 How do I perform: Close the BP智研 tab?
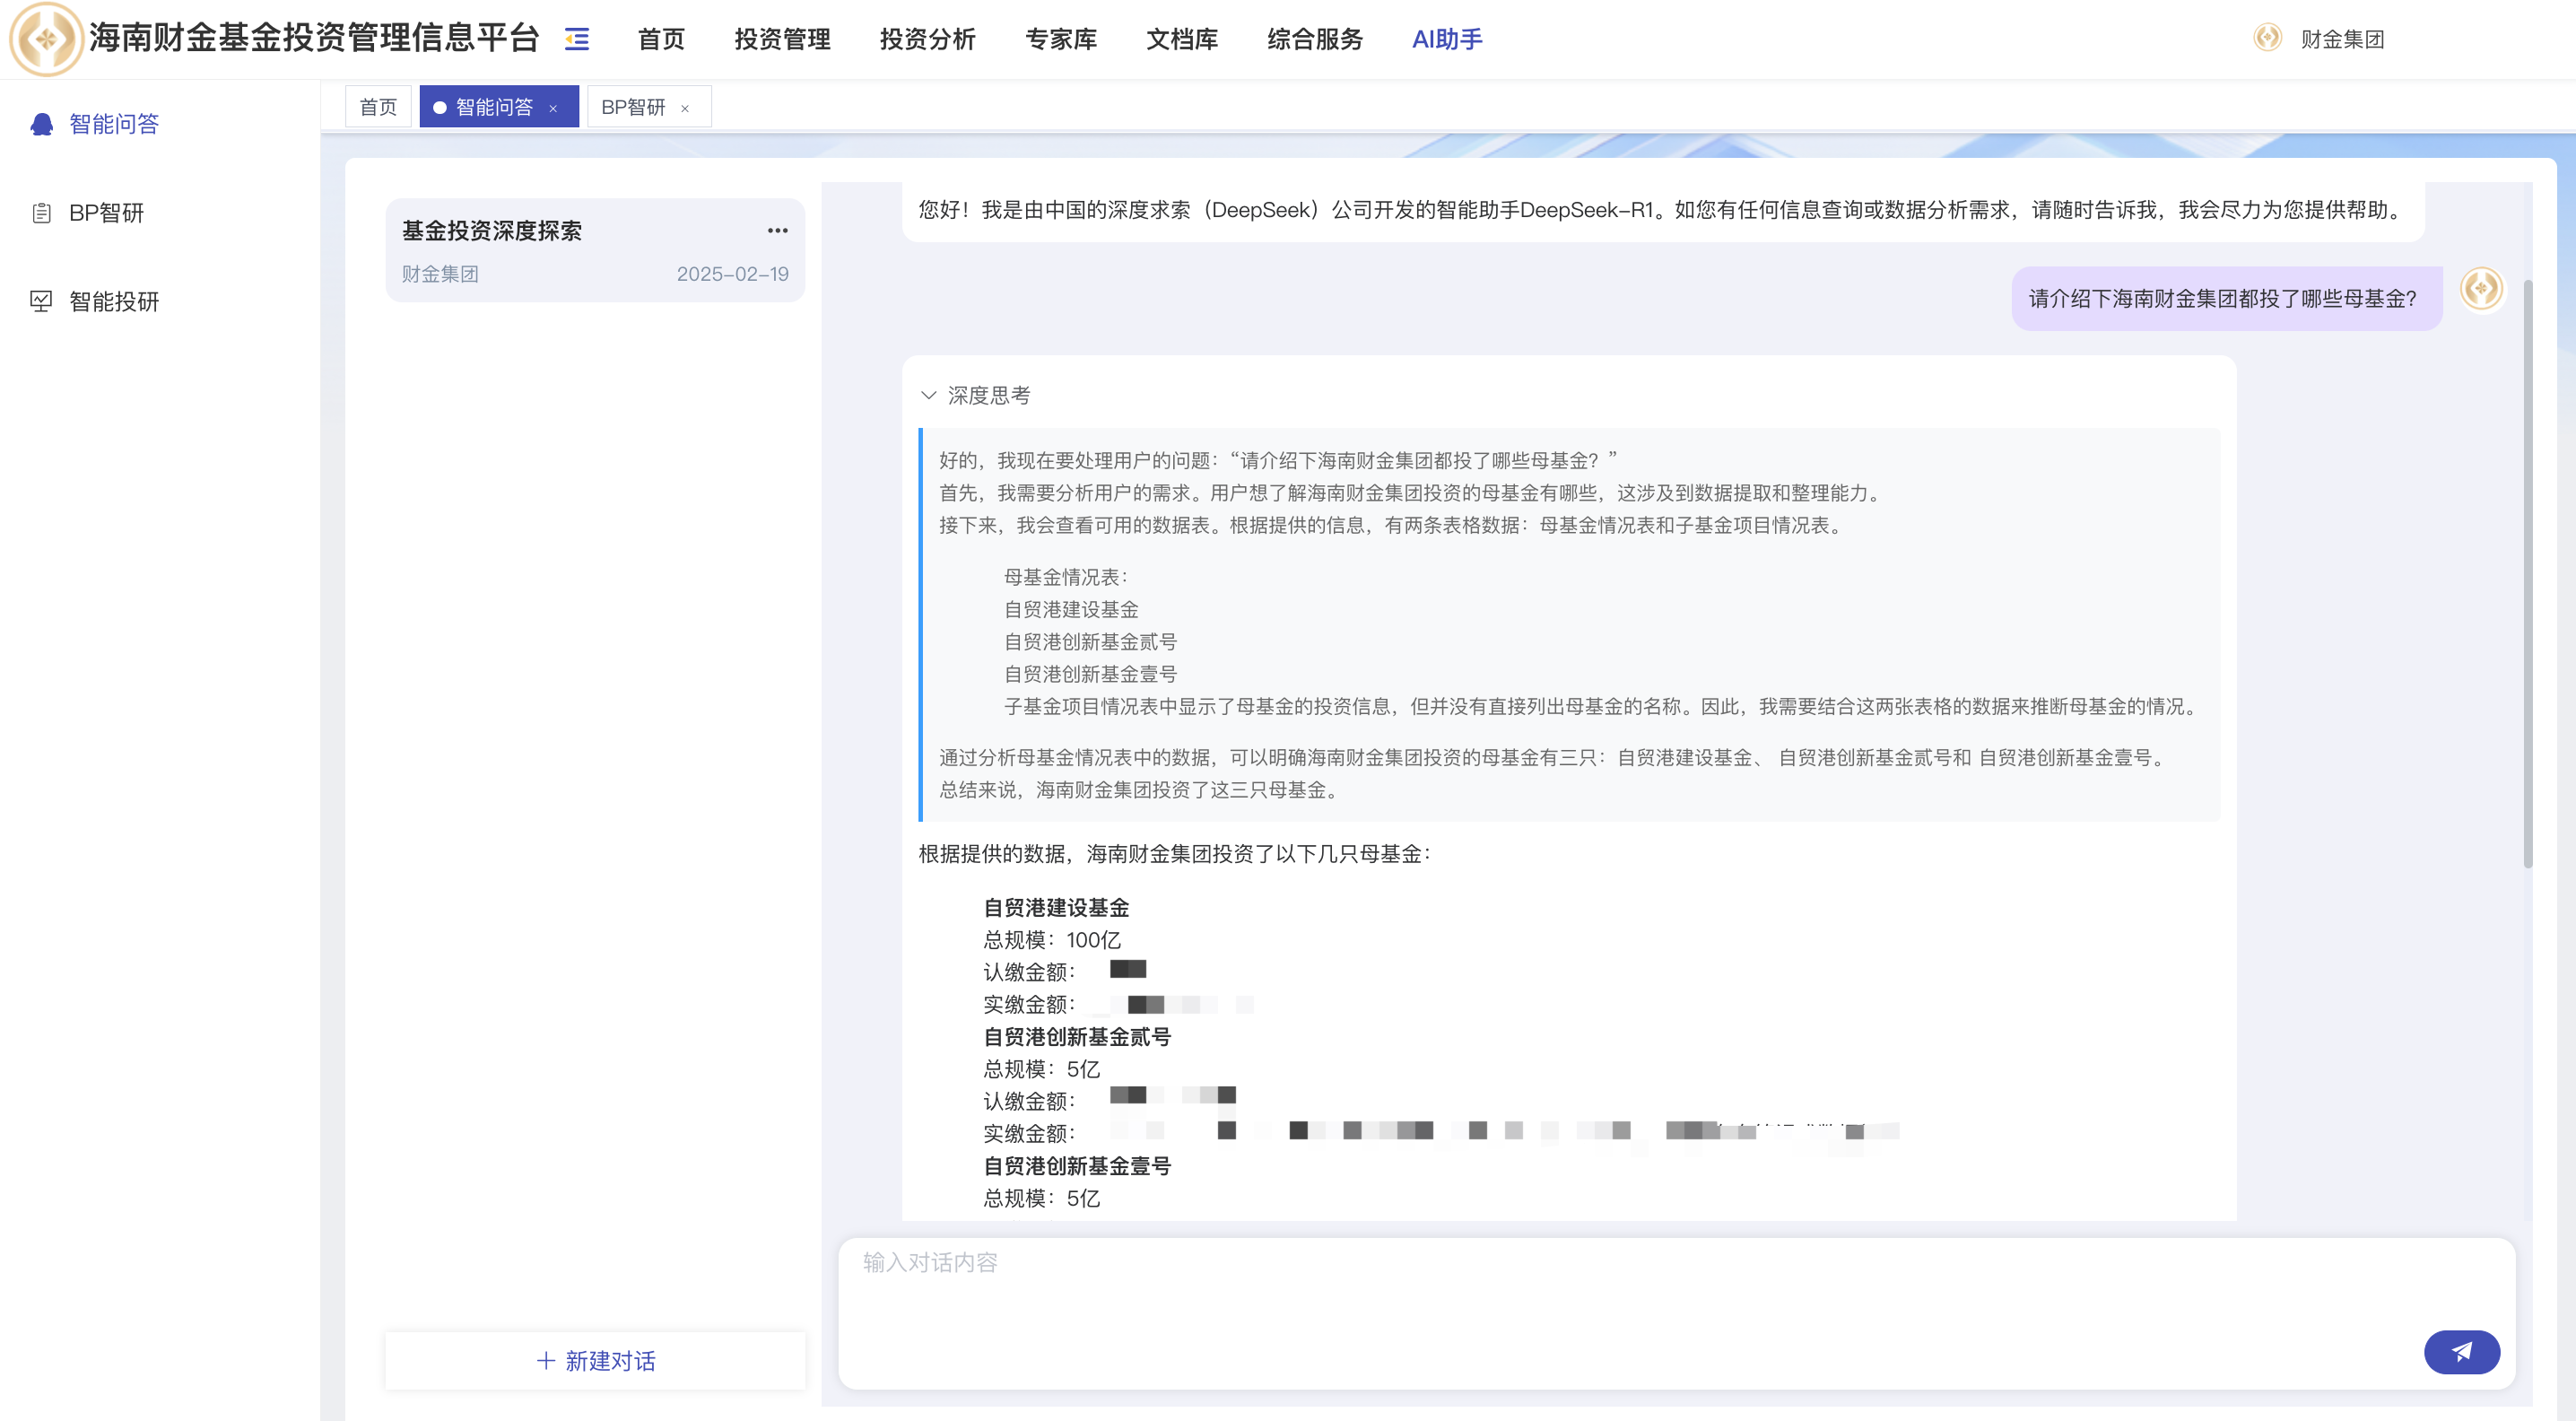coord(685,108)
